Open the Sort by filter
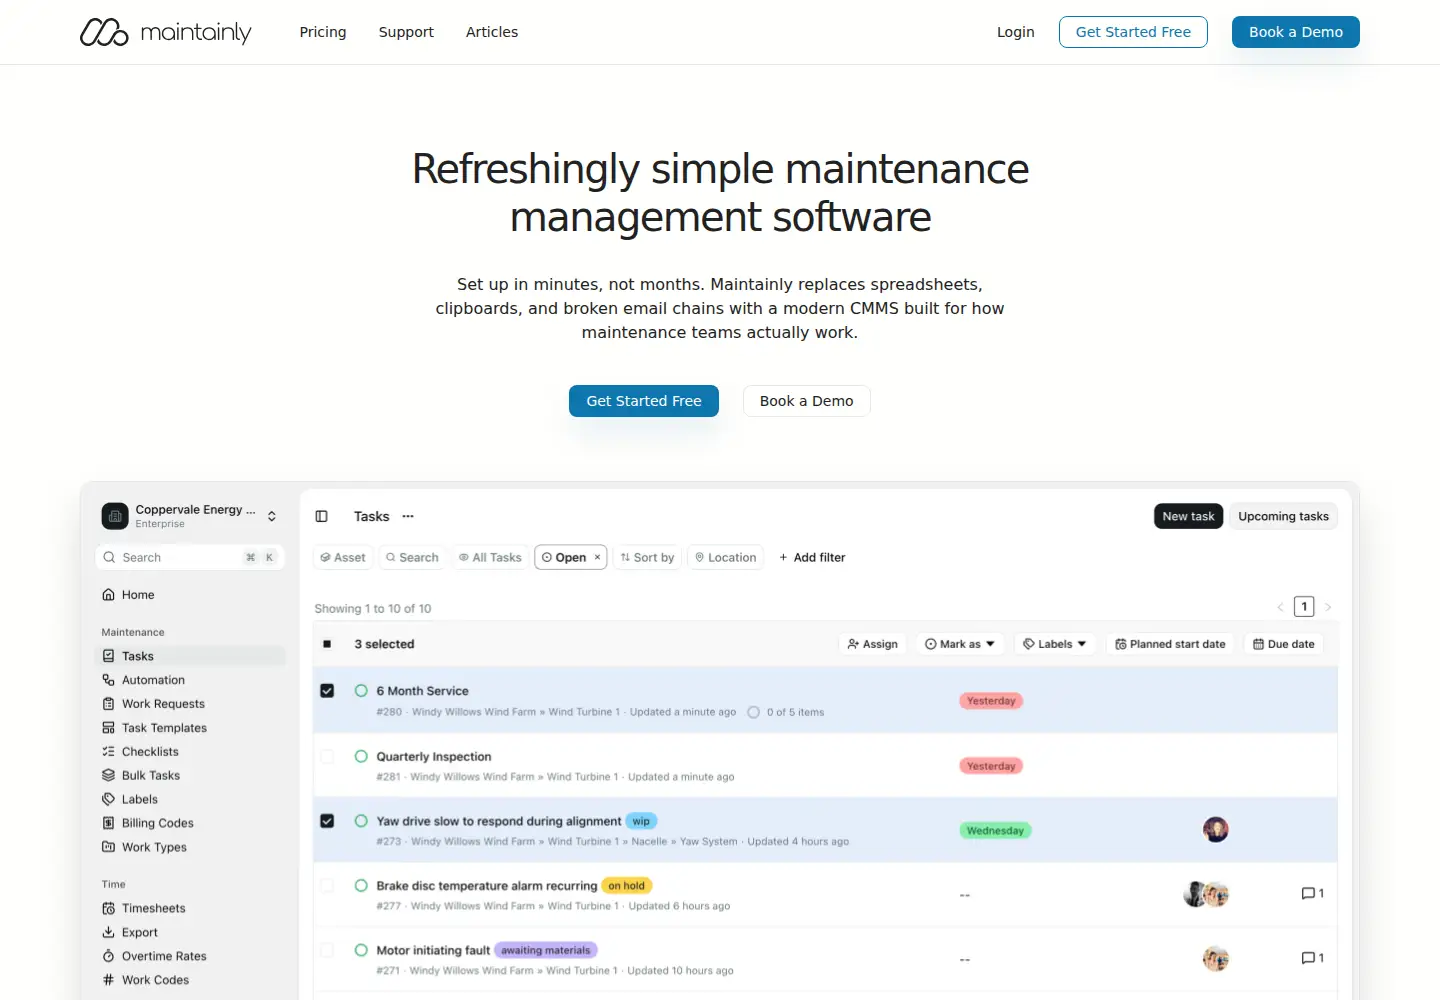Screen dimensions: 1440x1000 (x=647, y=558)
